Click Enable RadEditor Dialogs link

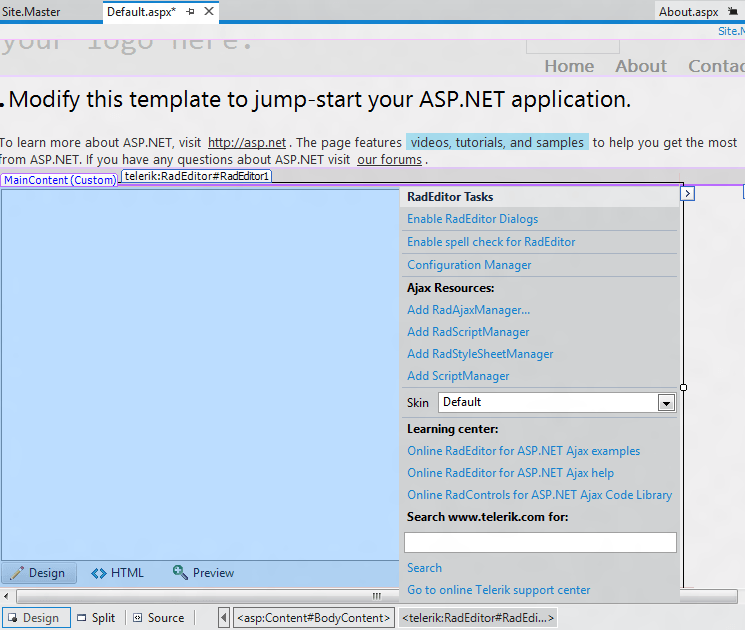pos(472,219)
